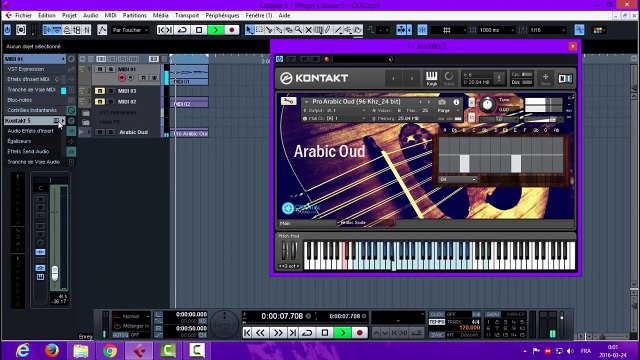Unmute the MIDI 02 track

100,101
